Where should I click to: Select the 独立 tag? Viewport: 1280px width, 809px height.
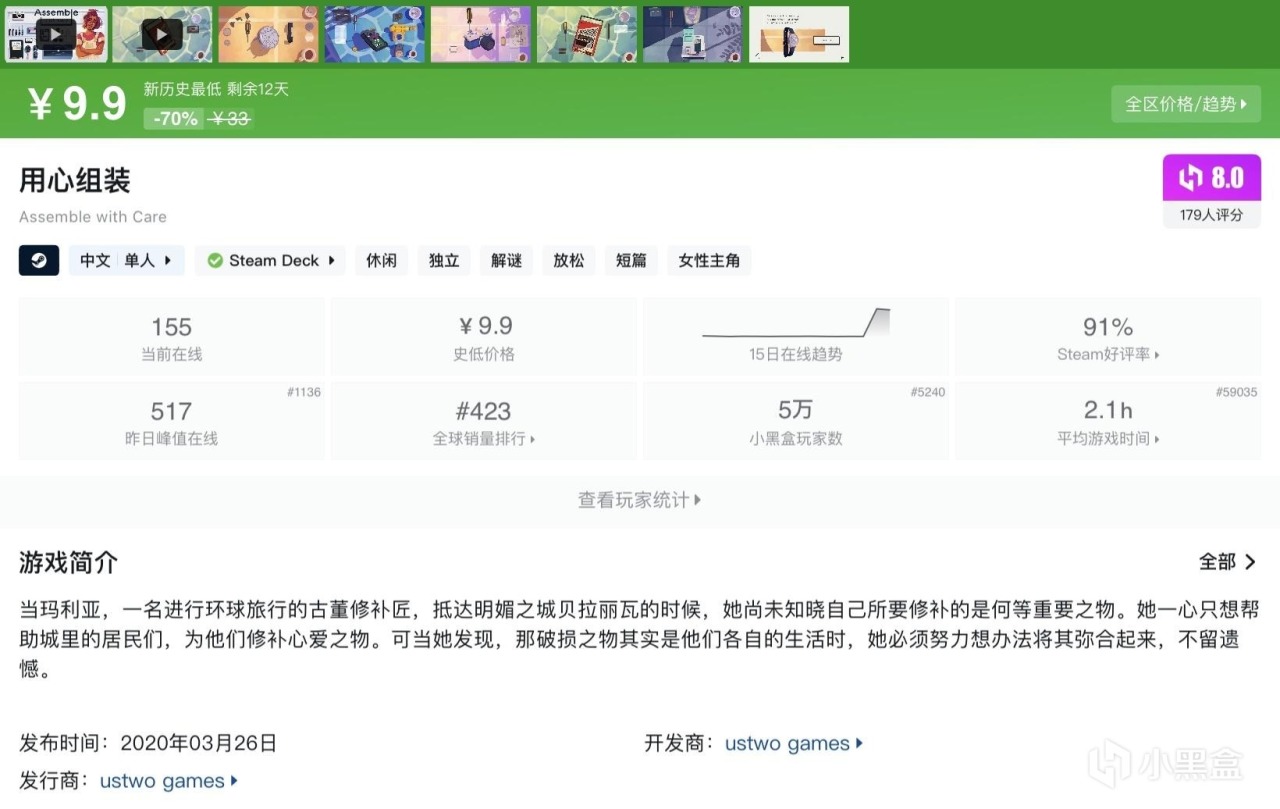click(x=444, y=260)
